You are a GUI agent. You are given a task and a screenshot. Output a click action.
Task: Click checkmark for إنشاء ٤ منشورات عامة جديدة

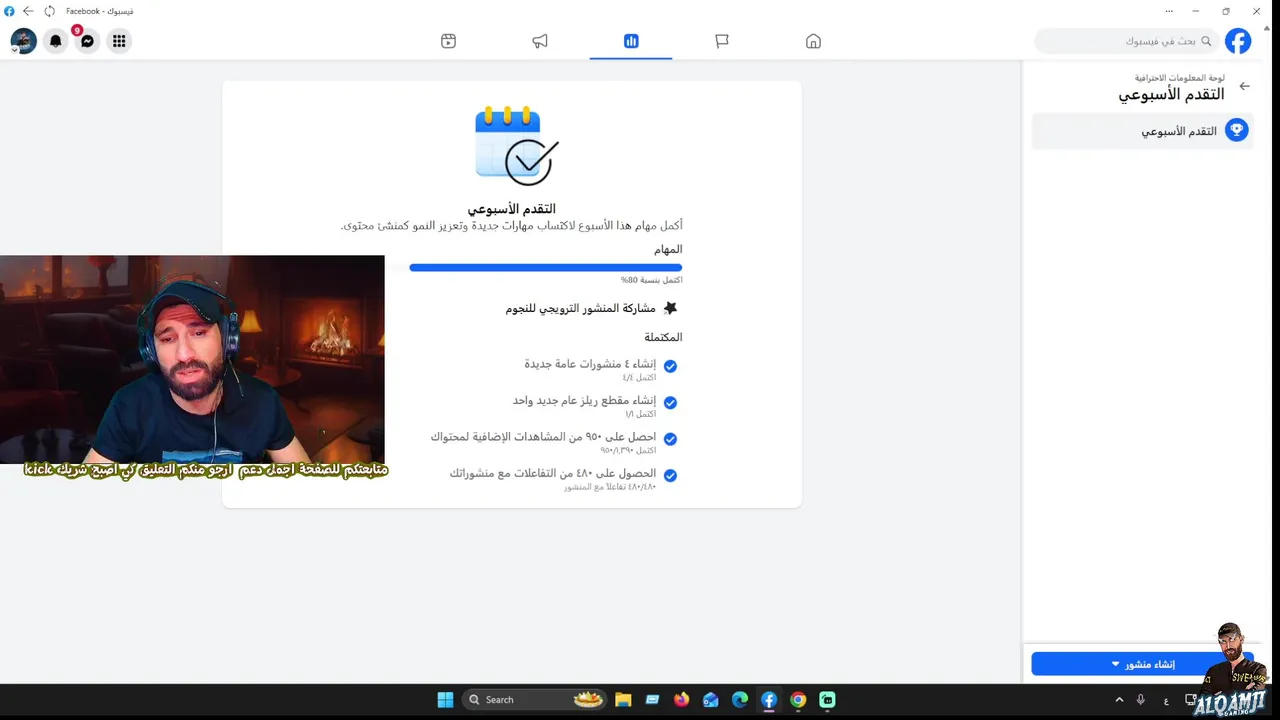click(x=670, y=367)
